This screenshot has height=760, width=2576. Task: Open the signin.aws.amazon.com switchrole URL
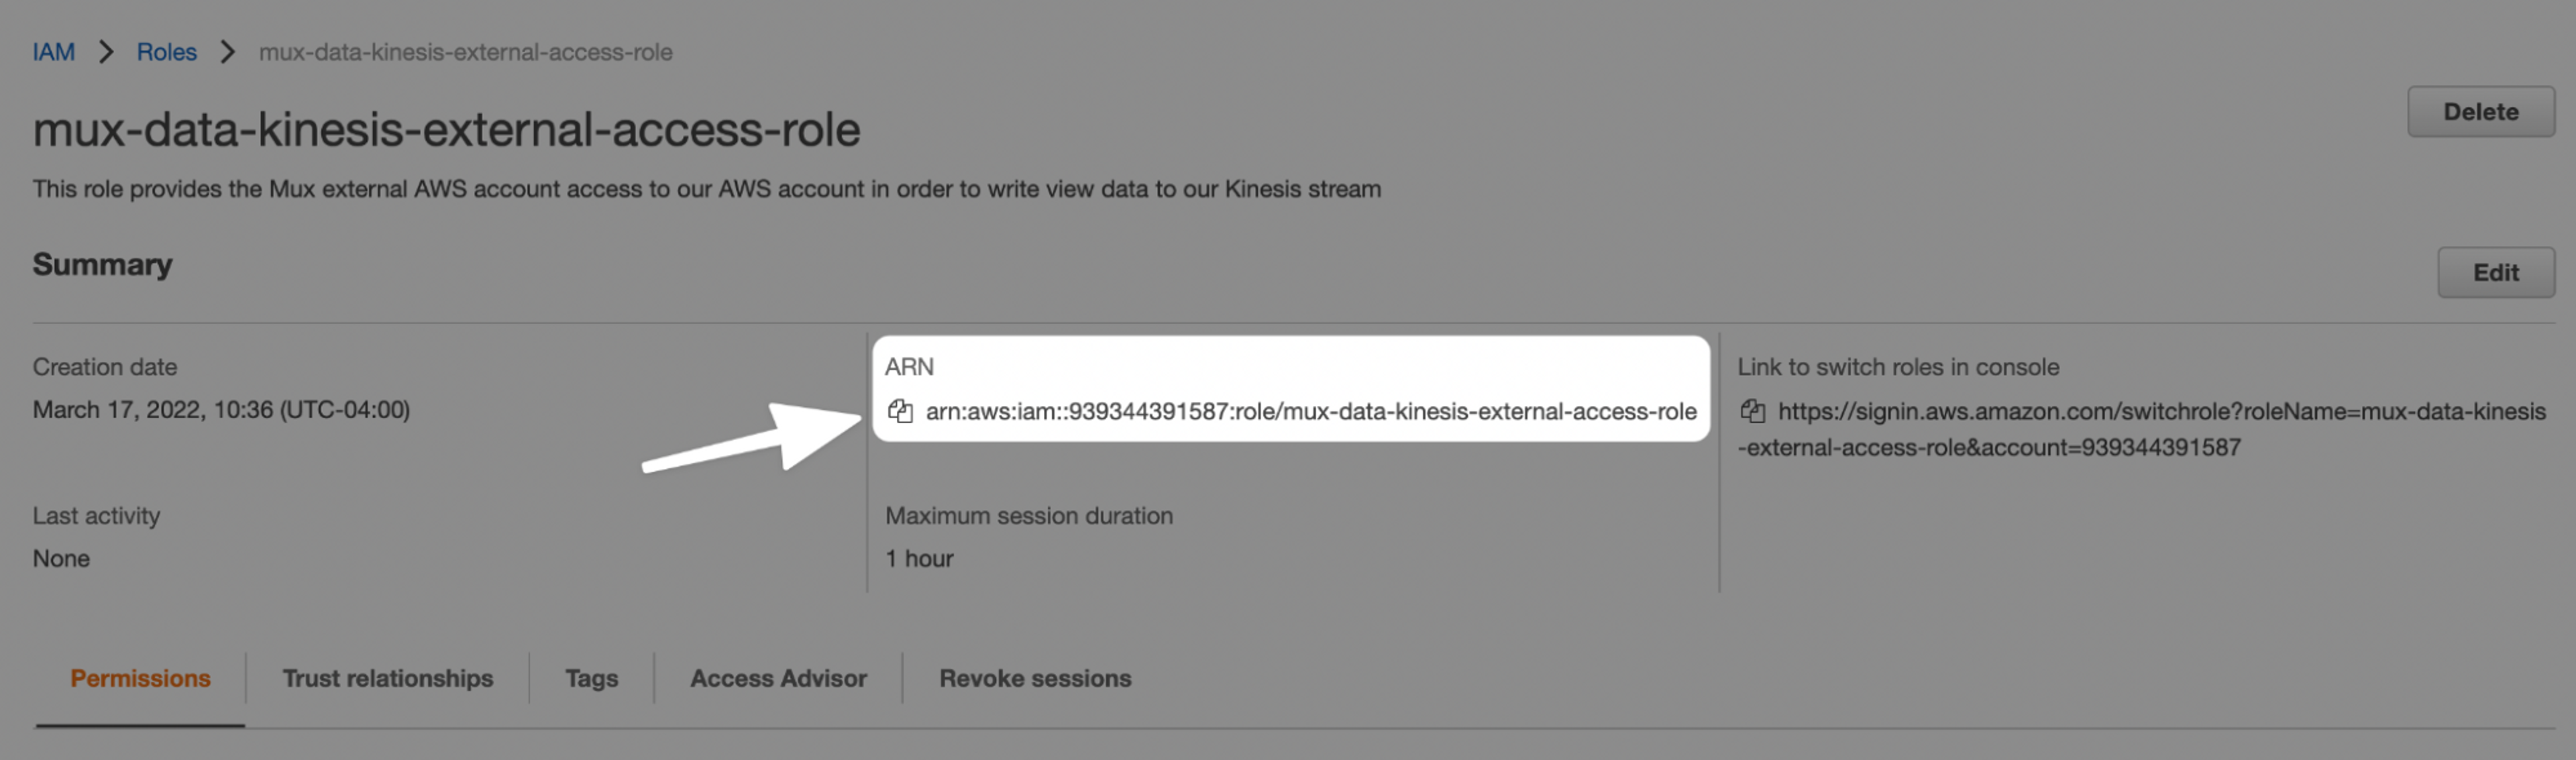click(x=2141, y=429)
